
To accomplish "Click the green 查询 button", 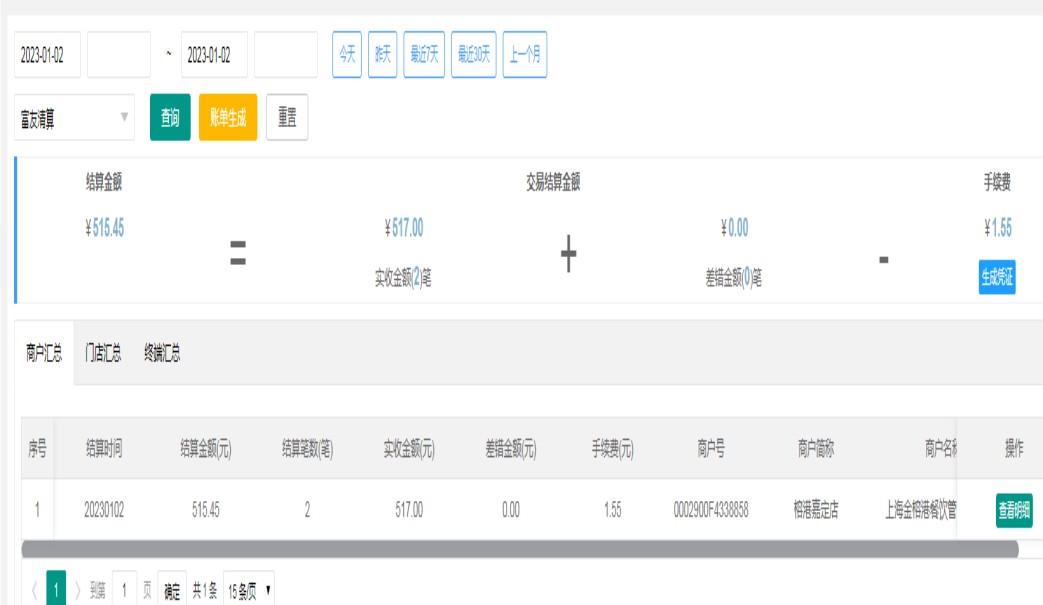I will click(x=170, y=118).
